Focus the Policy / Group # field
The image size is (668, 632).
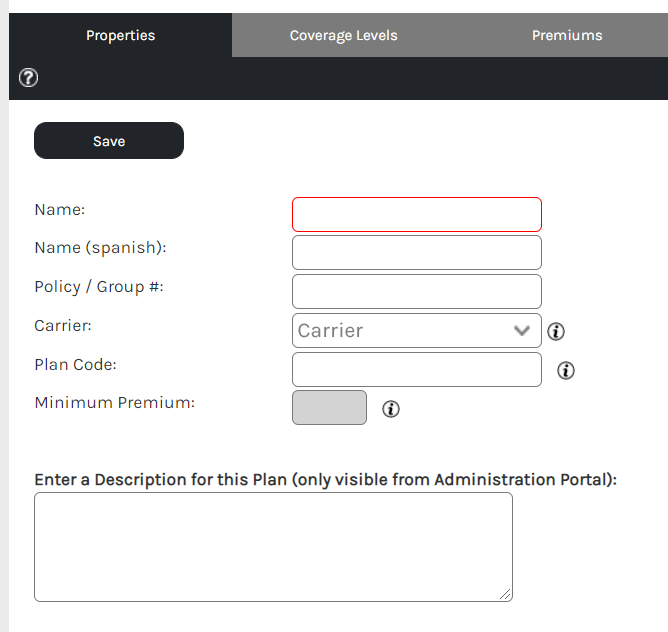(417, 291)
